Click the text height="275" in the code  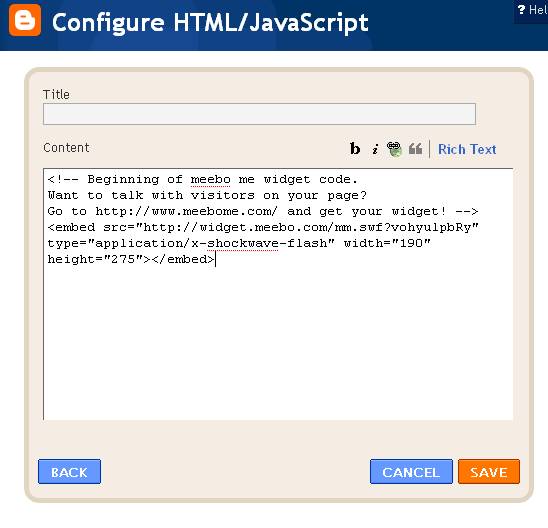(x=95, y=259)
